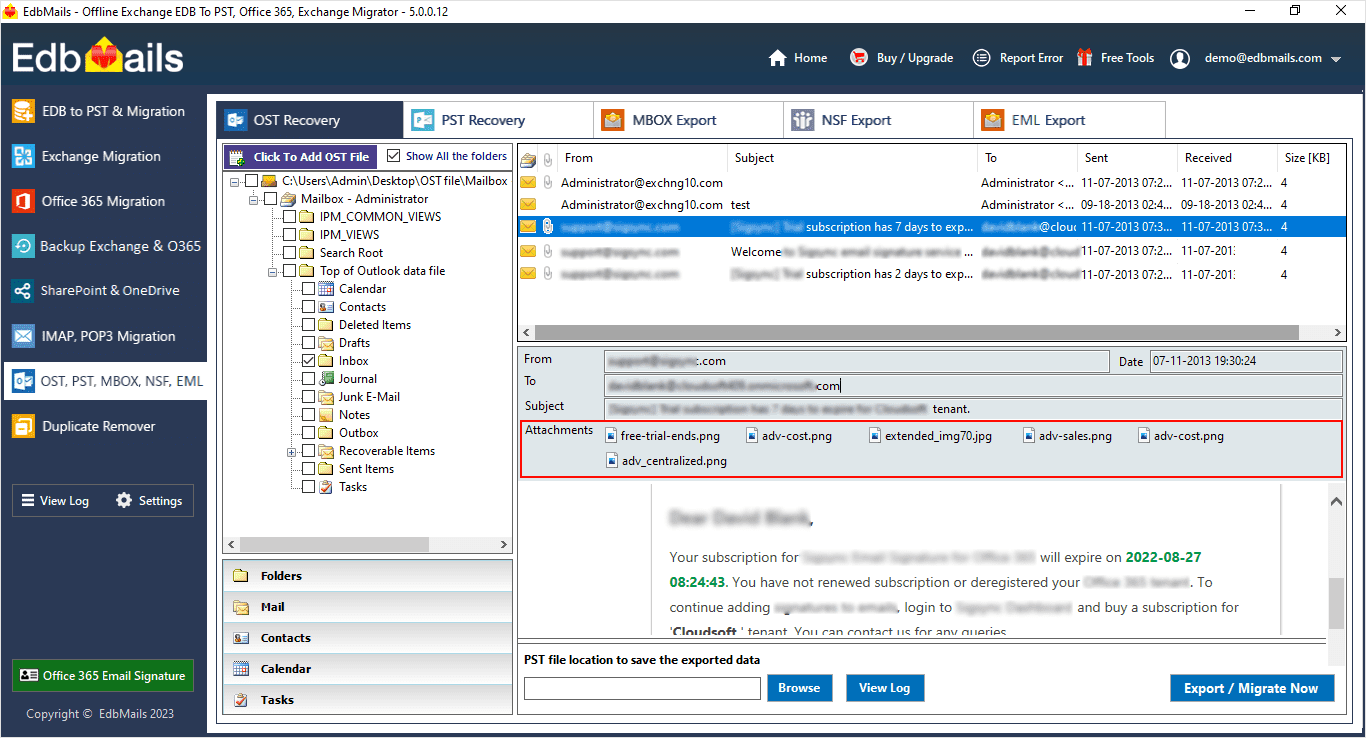The width and height of the screenshot is (1366, 738).
Task: Click the message preview vertical scrollbar thumb
Action: [1336, 602]
